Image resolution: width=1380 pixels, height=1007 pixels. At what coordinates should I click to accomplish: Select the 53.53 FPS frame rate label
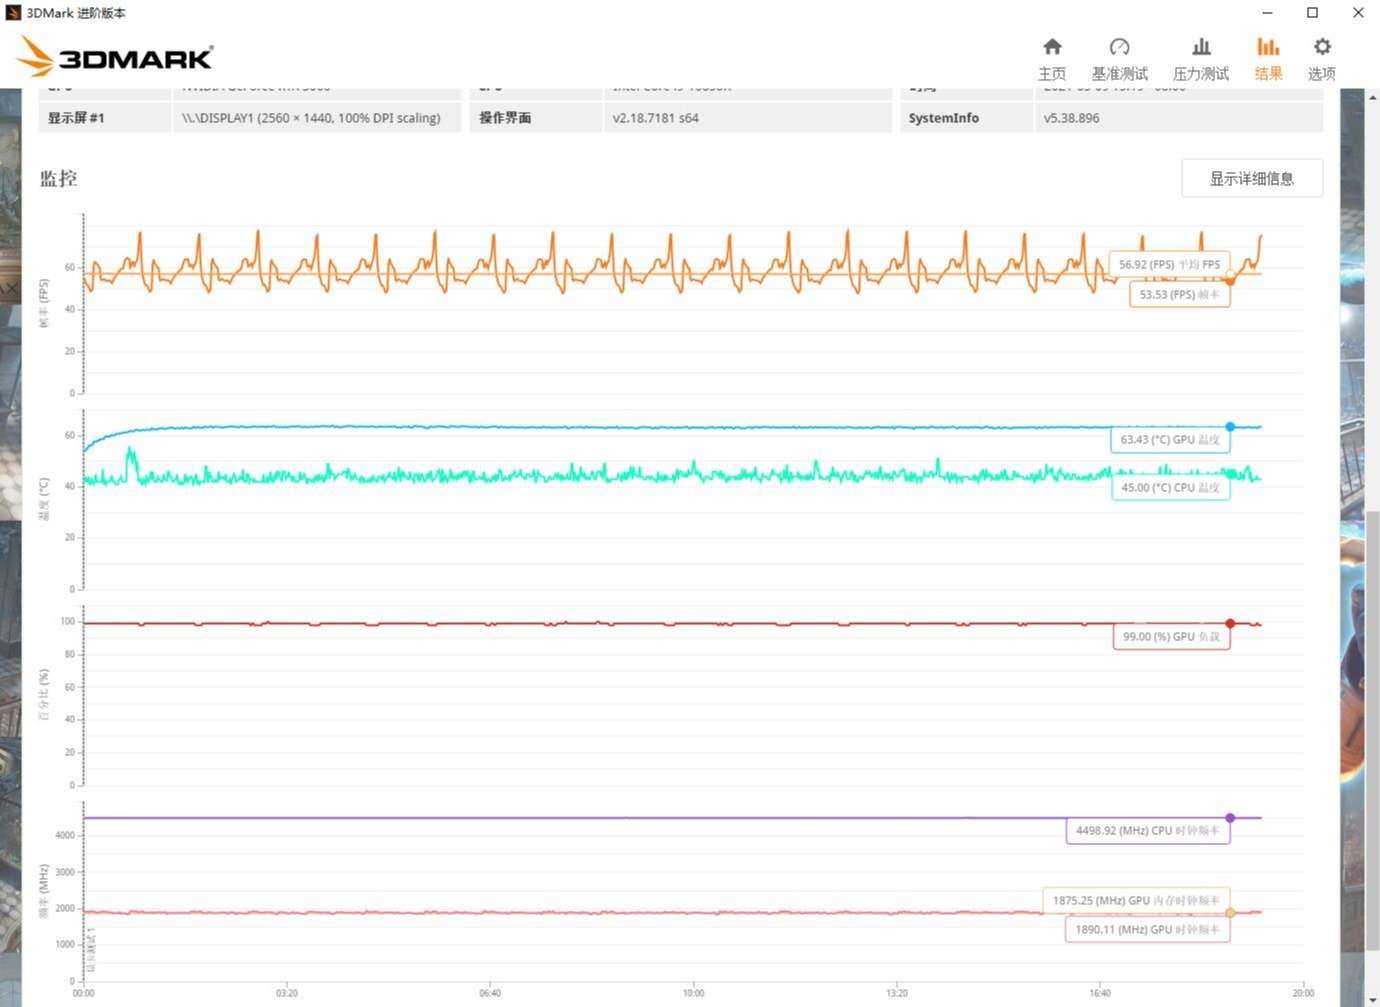coord(1179,295)
